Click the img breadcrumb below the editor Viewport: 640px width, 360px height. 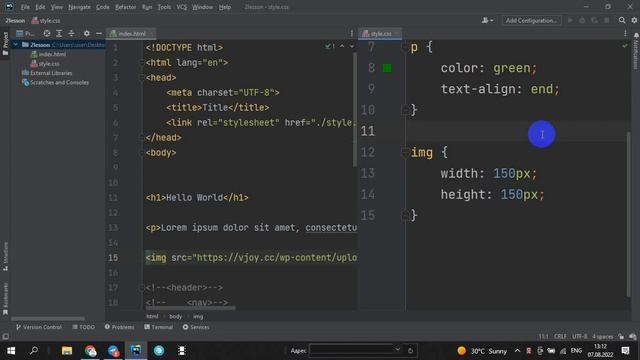[198, 316]
